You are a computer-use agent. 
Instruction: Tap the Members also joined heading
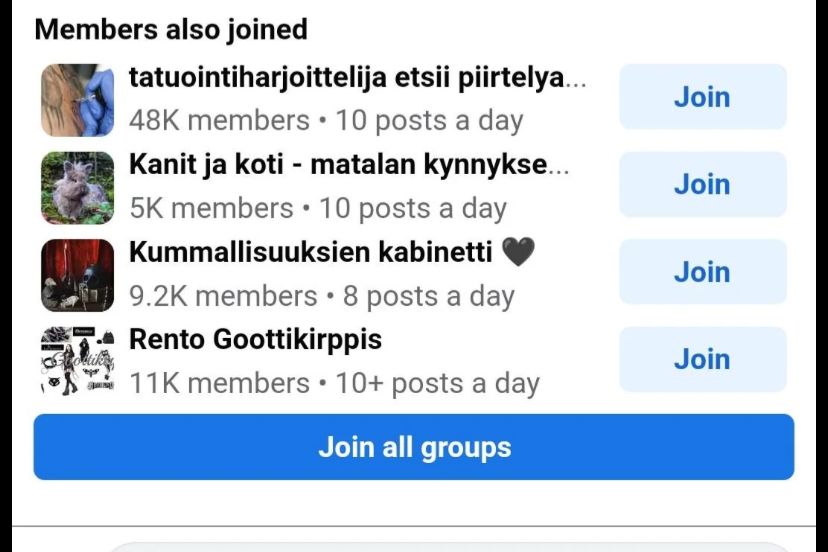pyautogui.click(x=171, y=30)
